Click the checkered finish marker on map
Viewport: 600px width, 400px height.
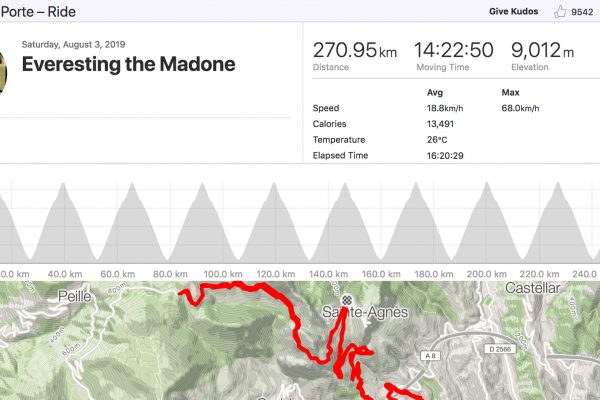click(347, 299)
